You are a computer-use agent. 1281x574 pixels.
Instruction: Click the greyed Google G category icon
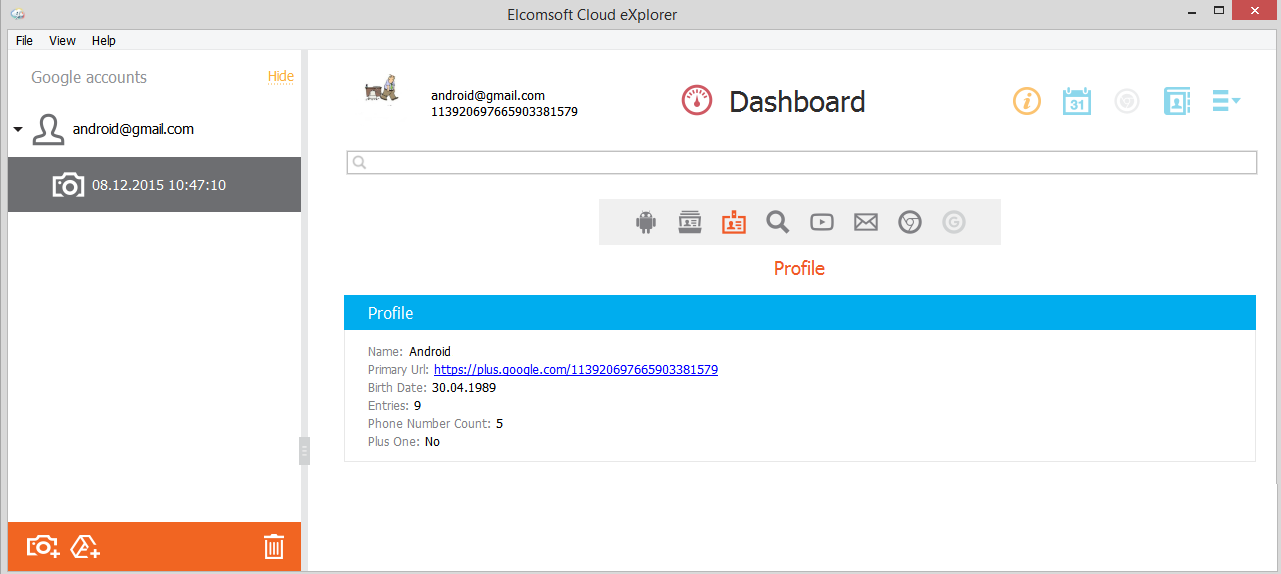[954, 222]
